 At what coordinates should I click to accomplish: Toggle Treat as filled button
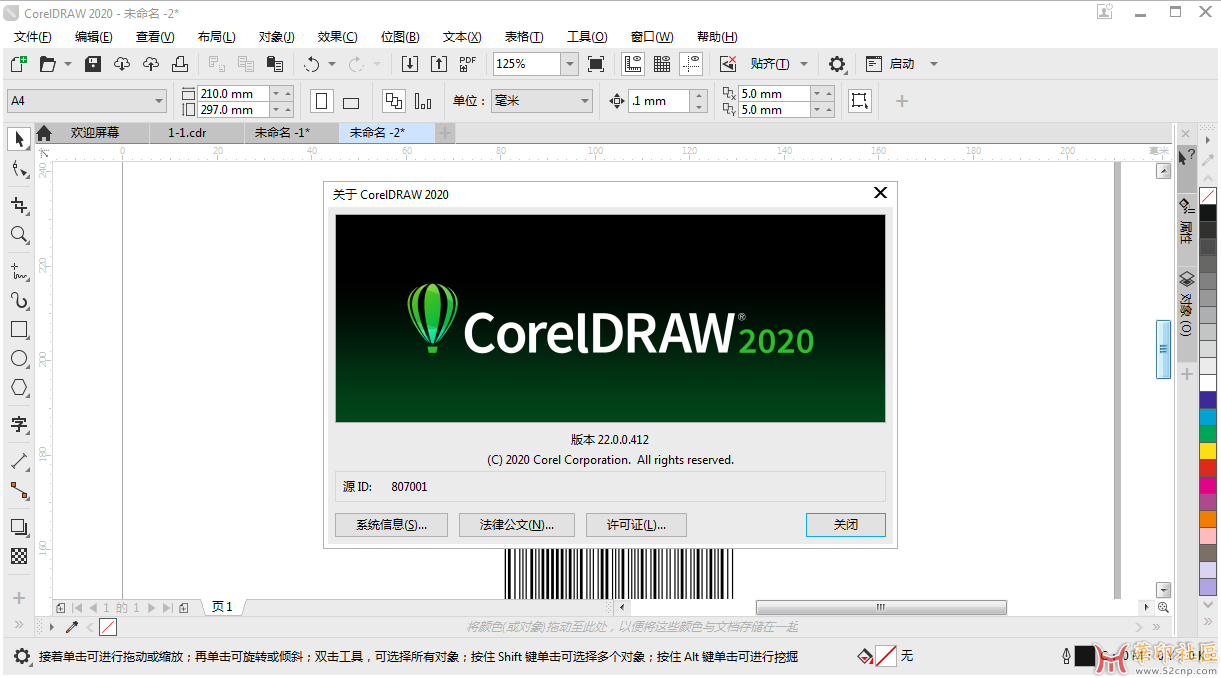860,101
